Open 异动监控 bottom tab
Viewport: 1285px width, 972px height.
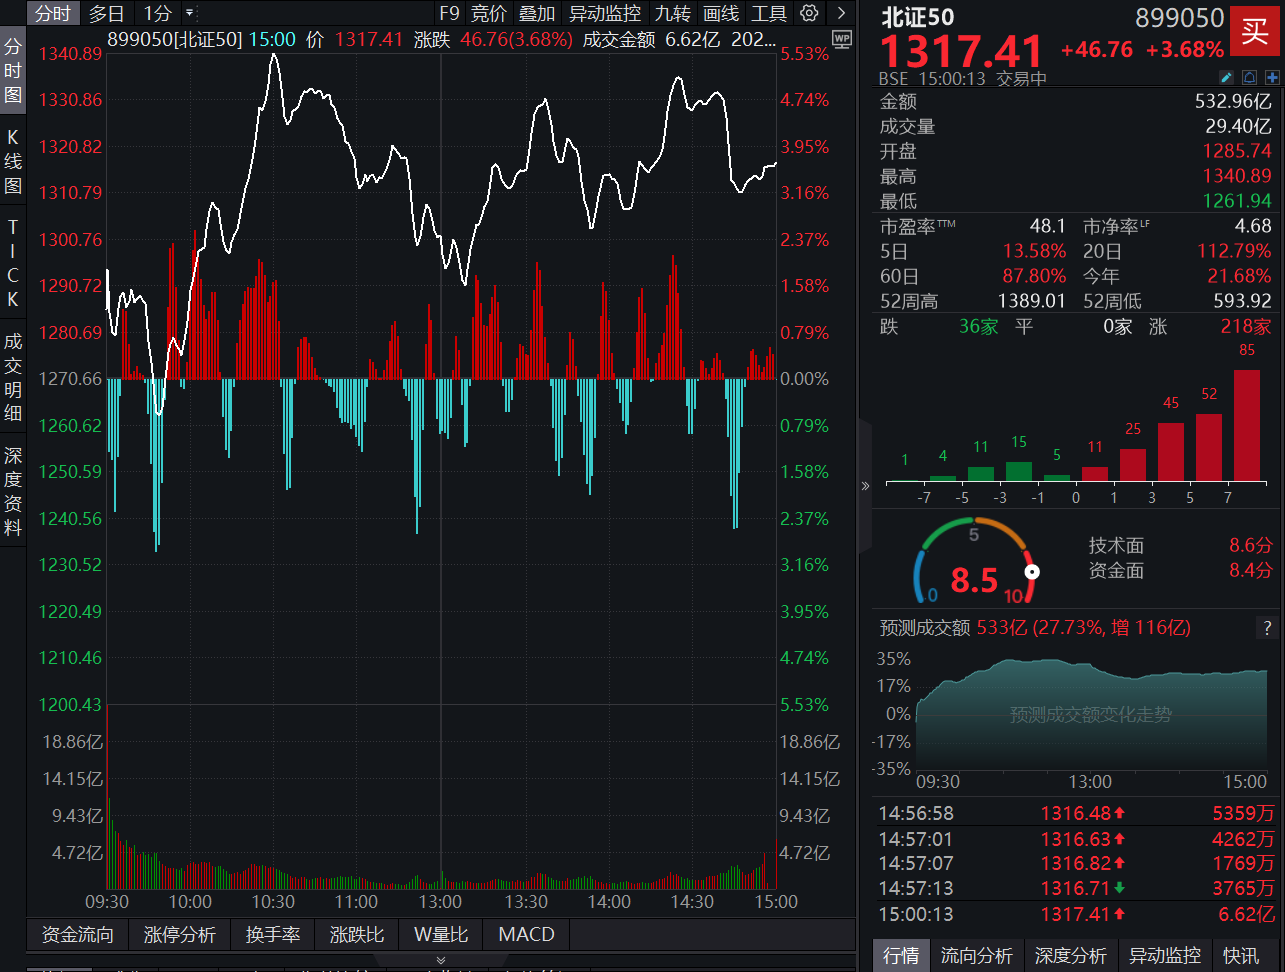pos(1165,956)
